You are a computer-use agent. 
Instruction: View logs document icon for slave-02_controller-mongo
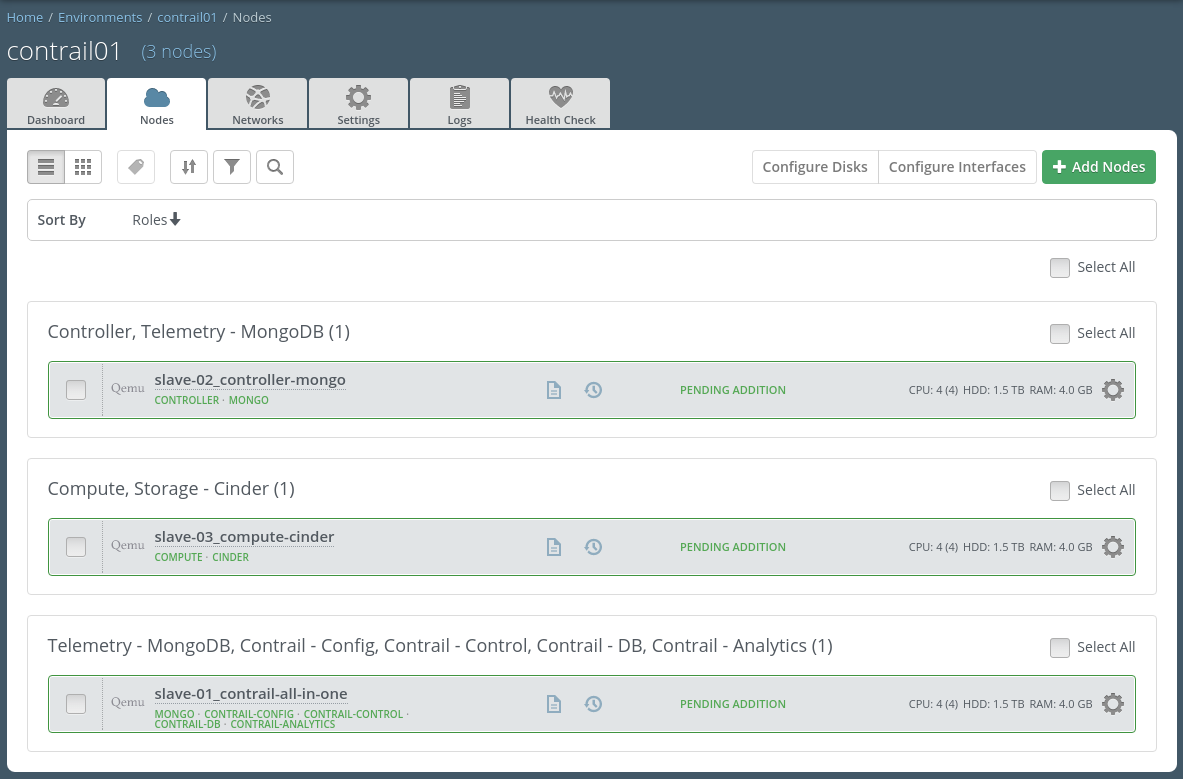(554, 390)
